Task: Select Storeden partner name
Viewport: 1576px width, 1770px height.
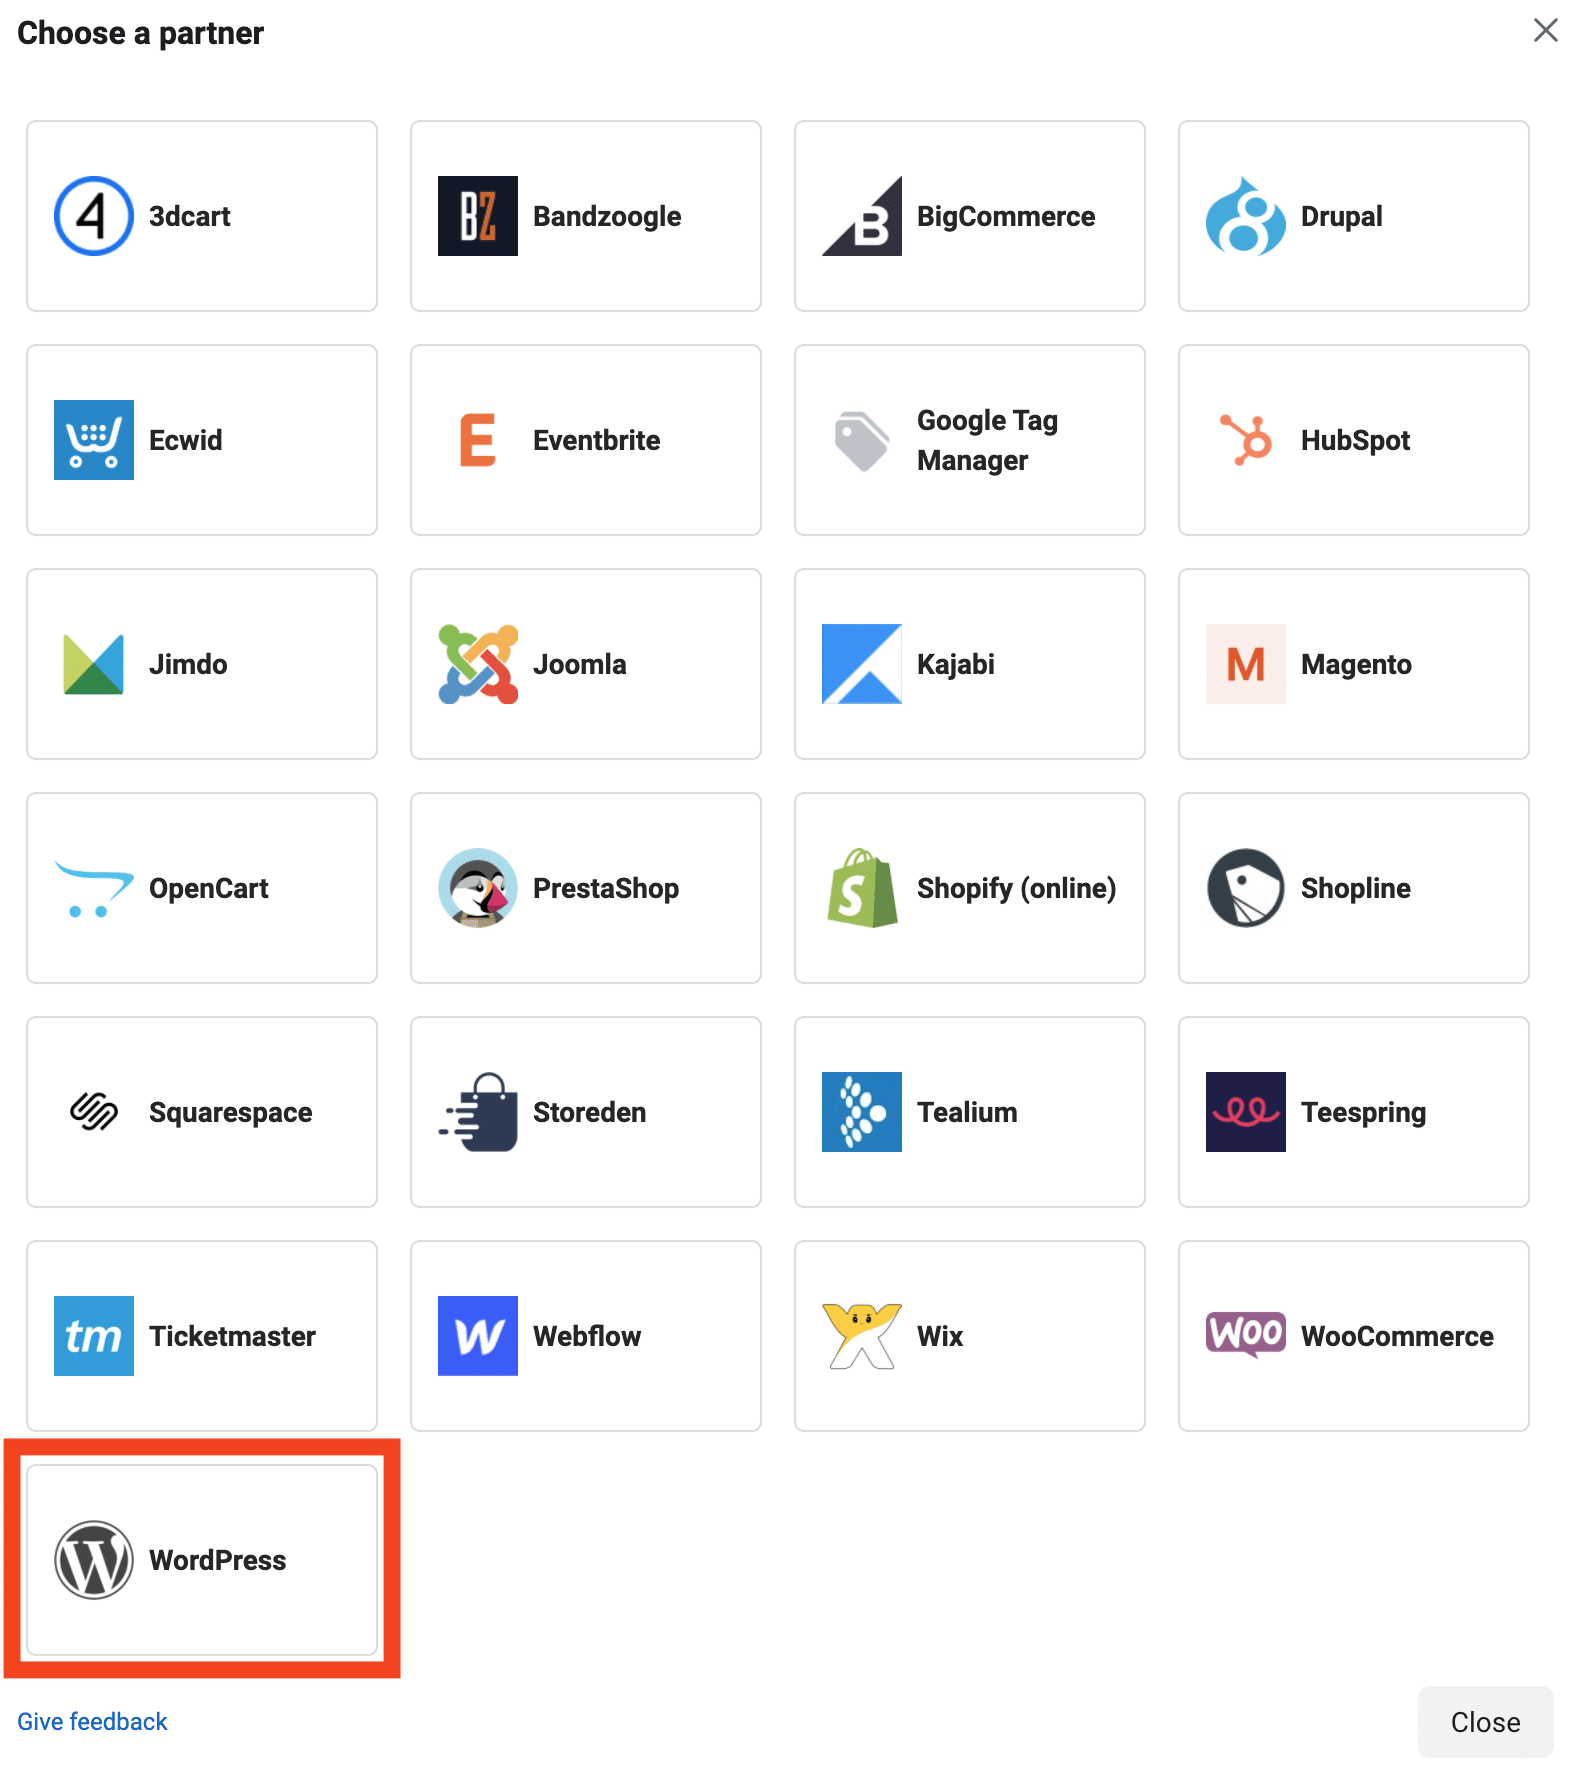Action: point(590,1112)
